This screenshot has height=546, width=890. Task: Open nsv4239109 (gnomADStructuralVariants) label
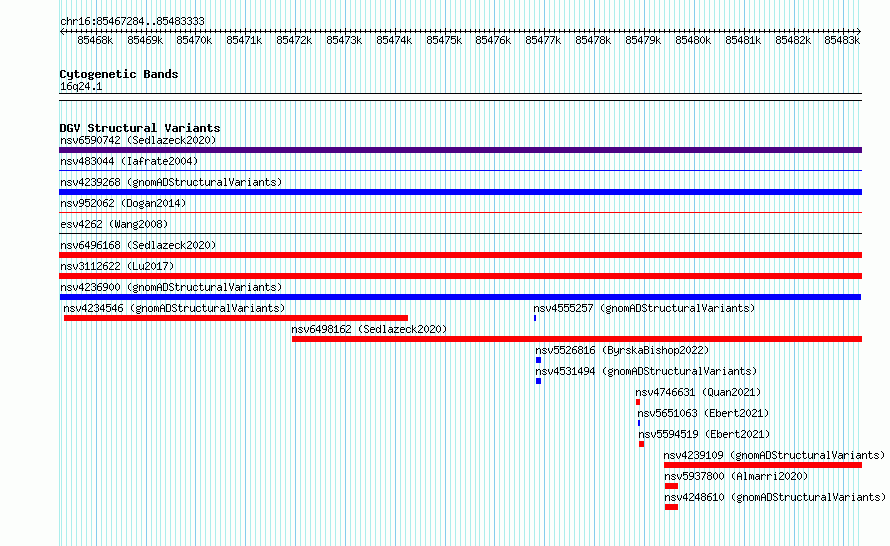[774, 455]
